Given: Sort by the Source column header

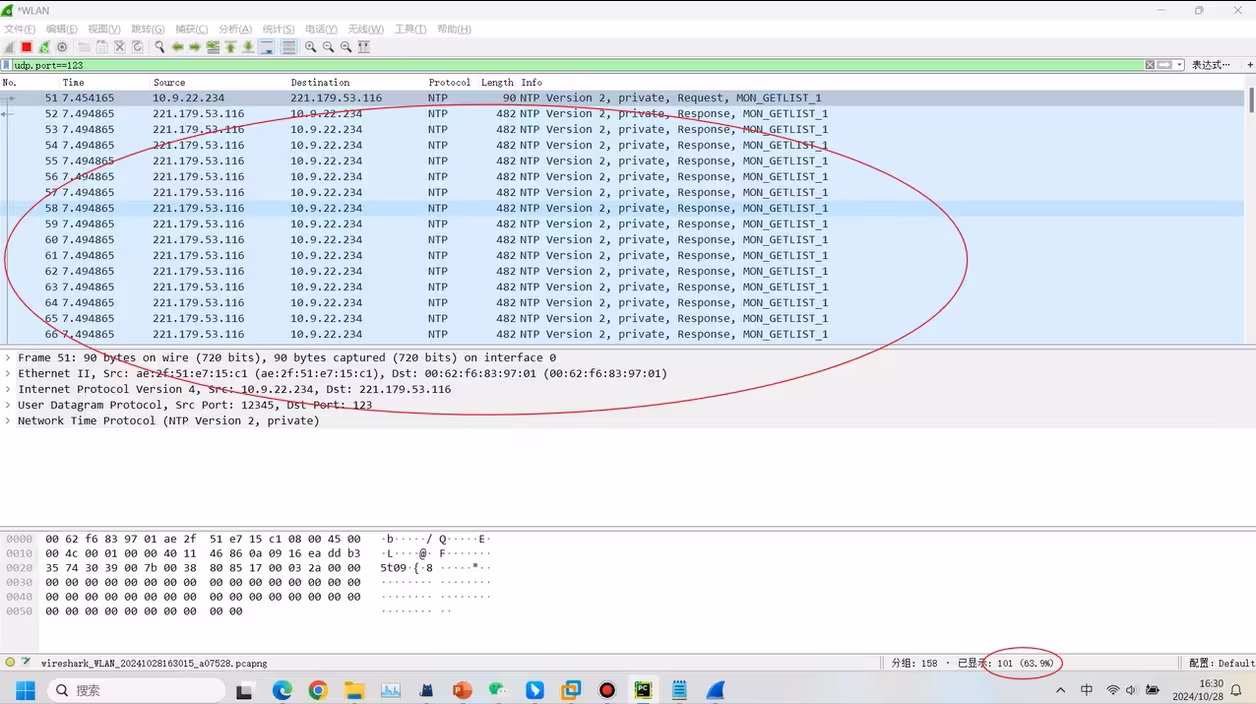Looking at the screenshot, I should click(x=219, y=82).
